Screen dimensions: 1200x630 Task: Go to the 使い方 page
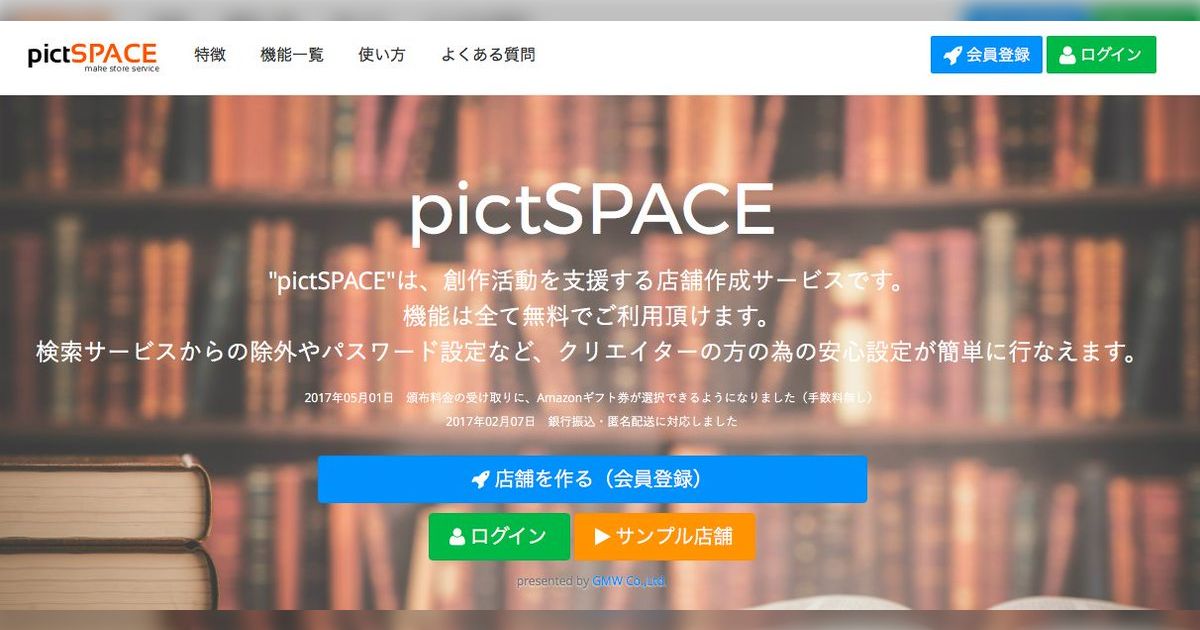pos(382,55)
